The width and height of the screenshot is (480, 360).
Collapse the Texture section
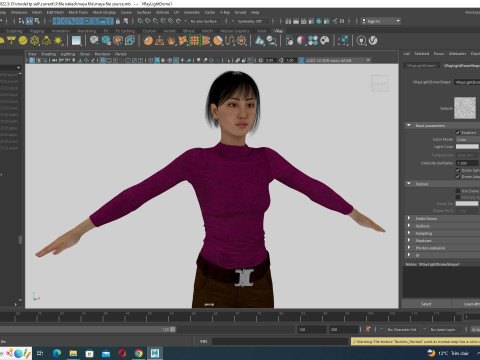point(409,184)
